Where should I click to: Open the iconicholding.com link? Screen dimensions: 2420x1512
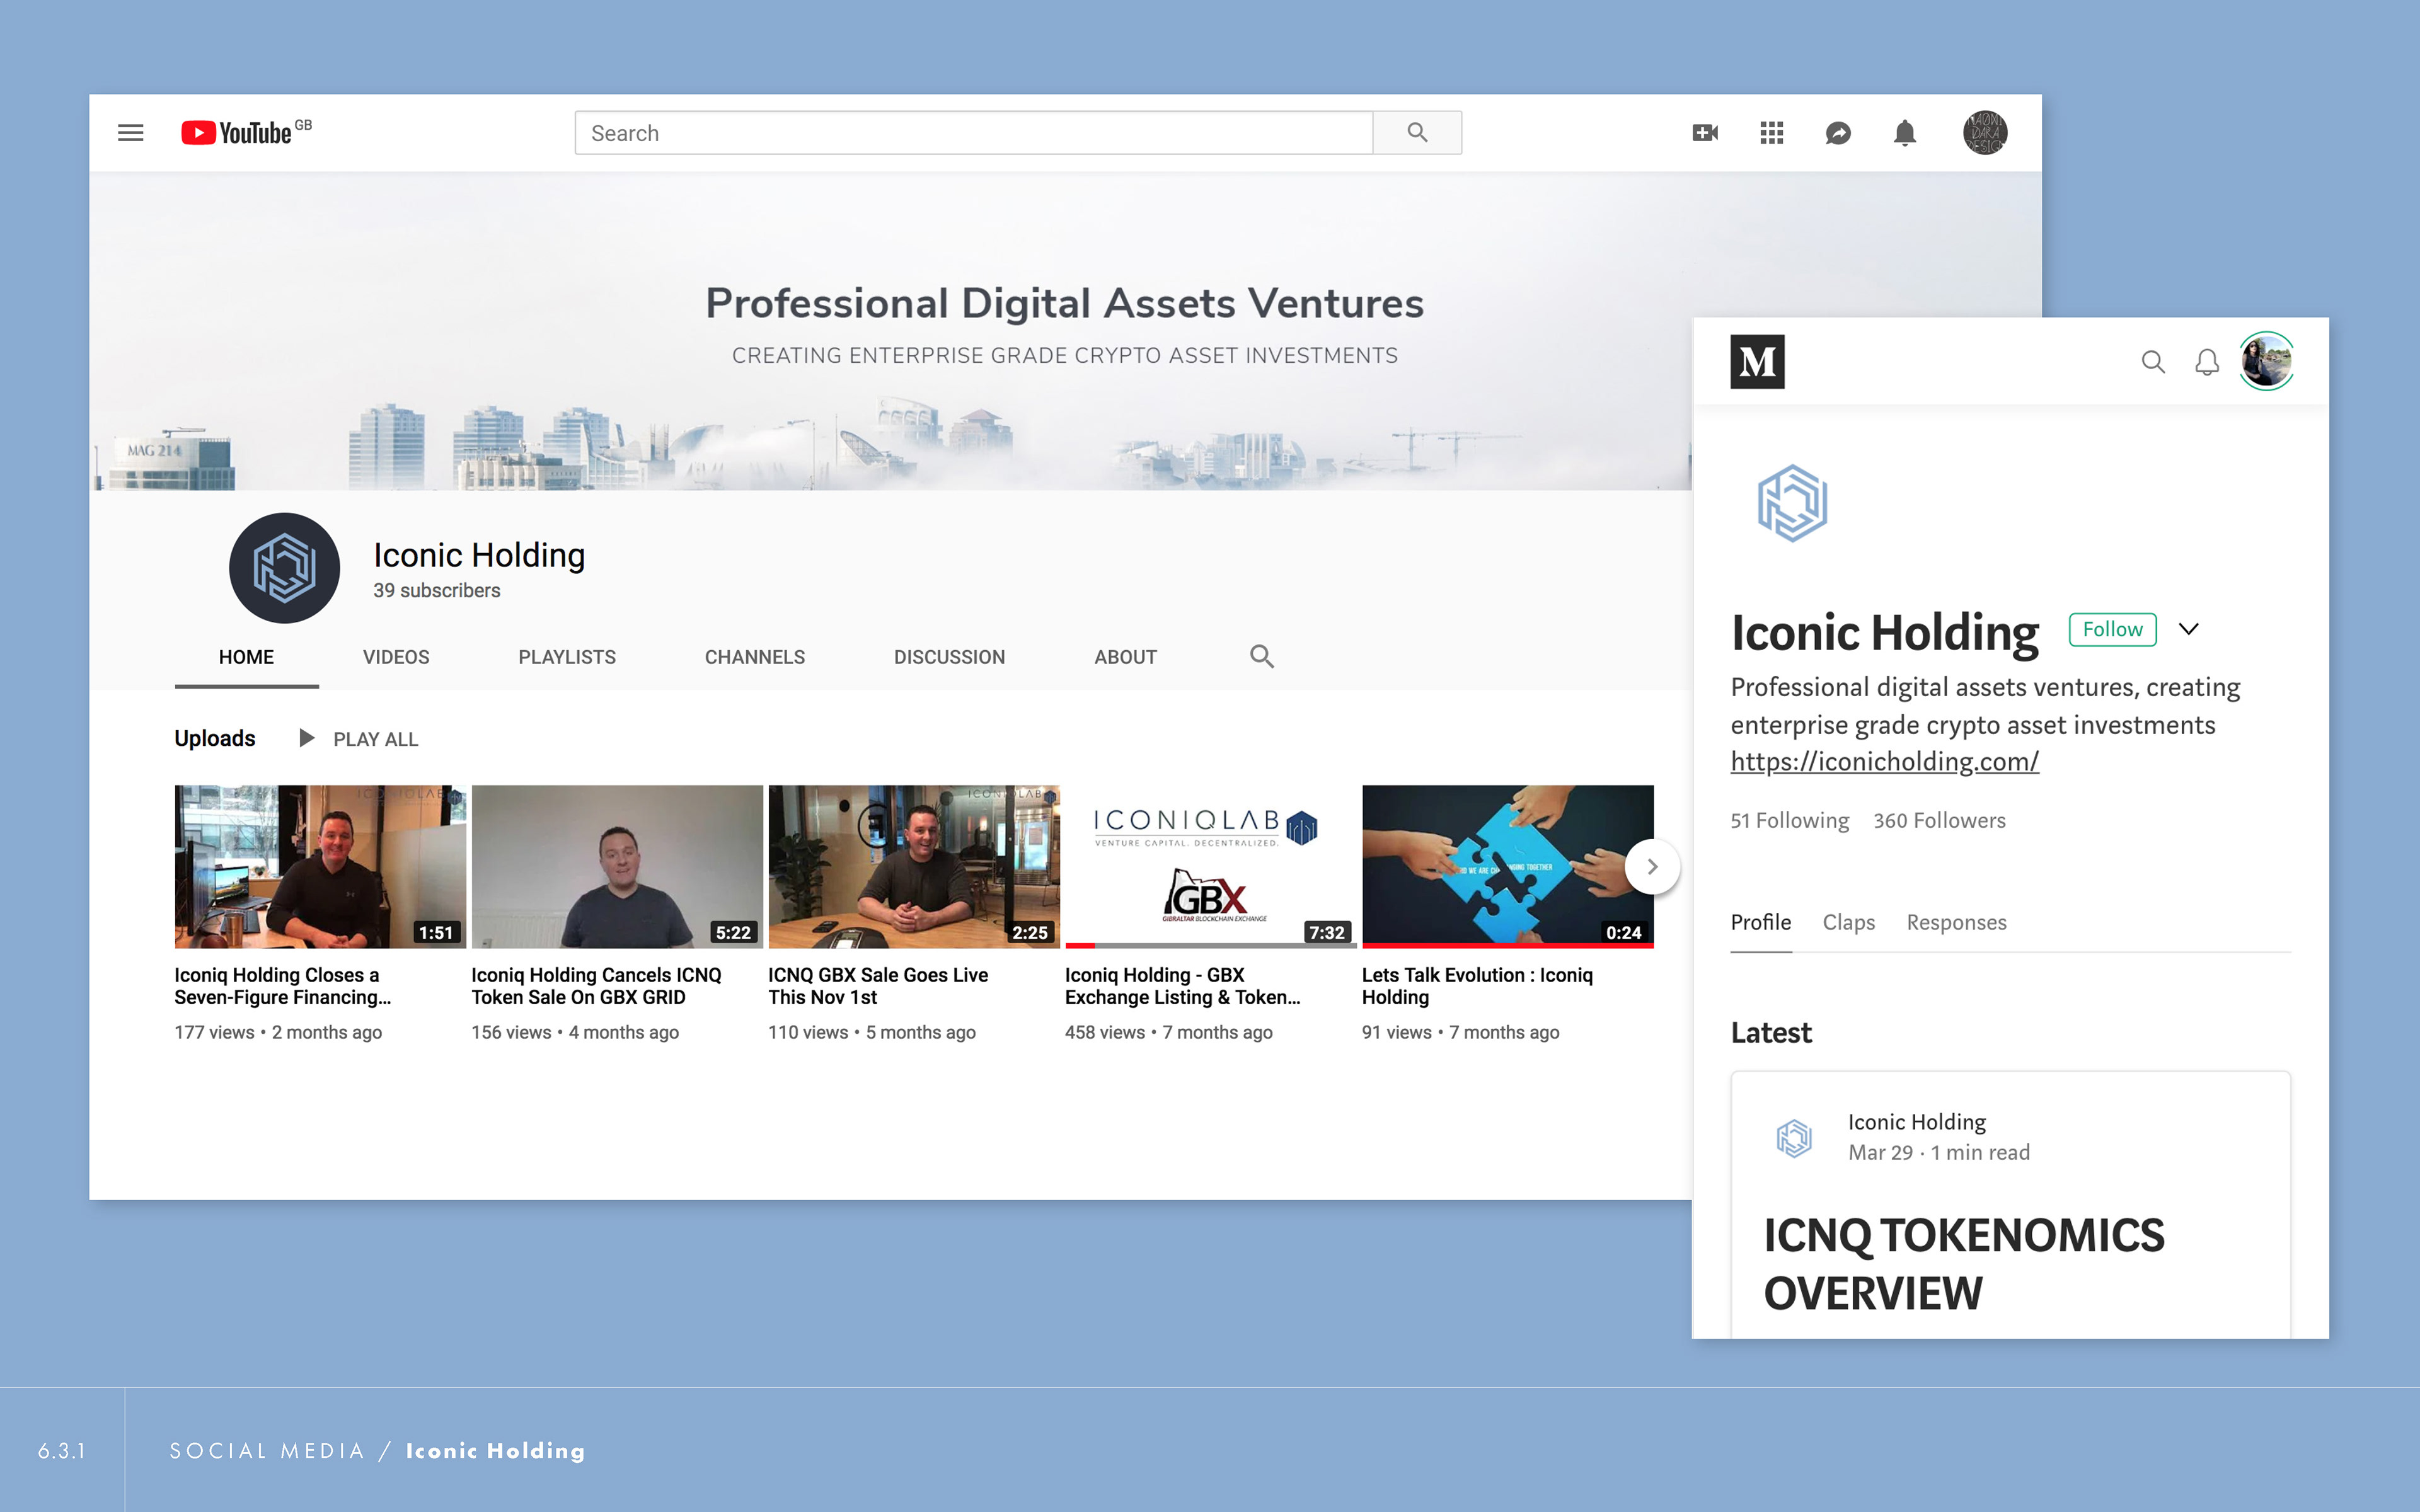coord(1884,761)
